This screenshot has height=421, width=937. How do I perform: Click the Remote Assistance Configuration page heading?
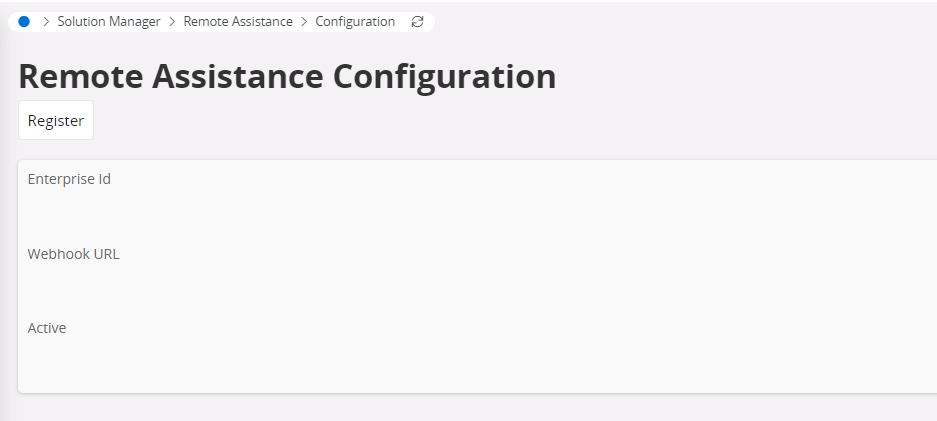coord(287,77)
